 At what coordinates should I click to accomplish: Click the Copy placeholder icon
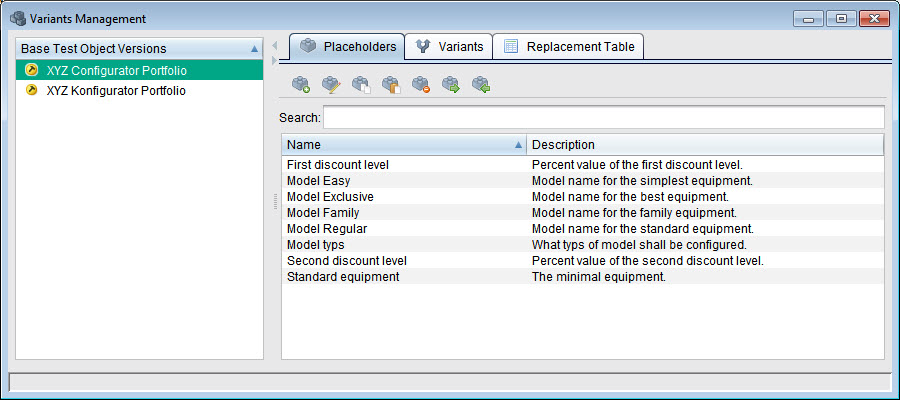[361, 85]
